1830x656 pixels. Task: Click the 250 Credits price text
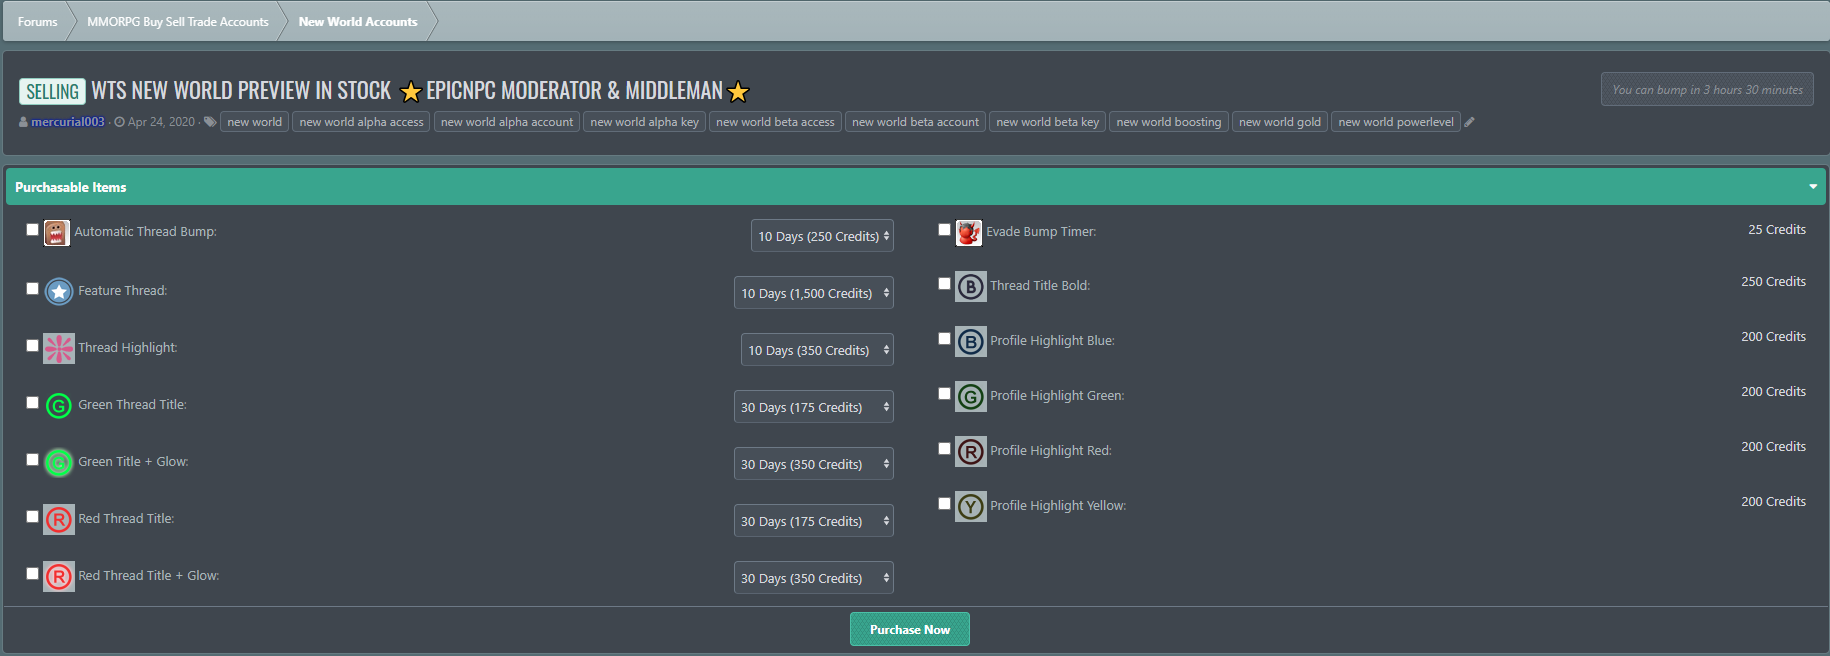pos(1773,282)
